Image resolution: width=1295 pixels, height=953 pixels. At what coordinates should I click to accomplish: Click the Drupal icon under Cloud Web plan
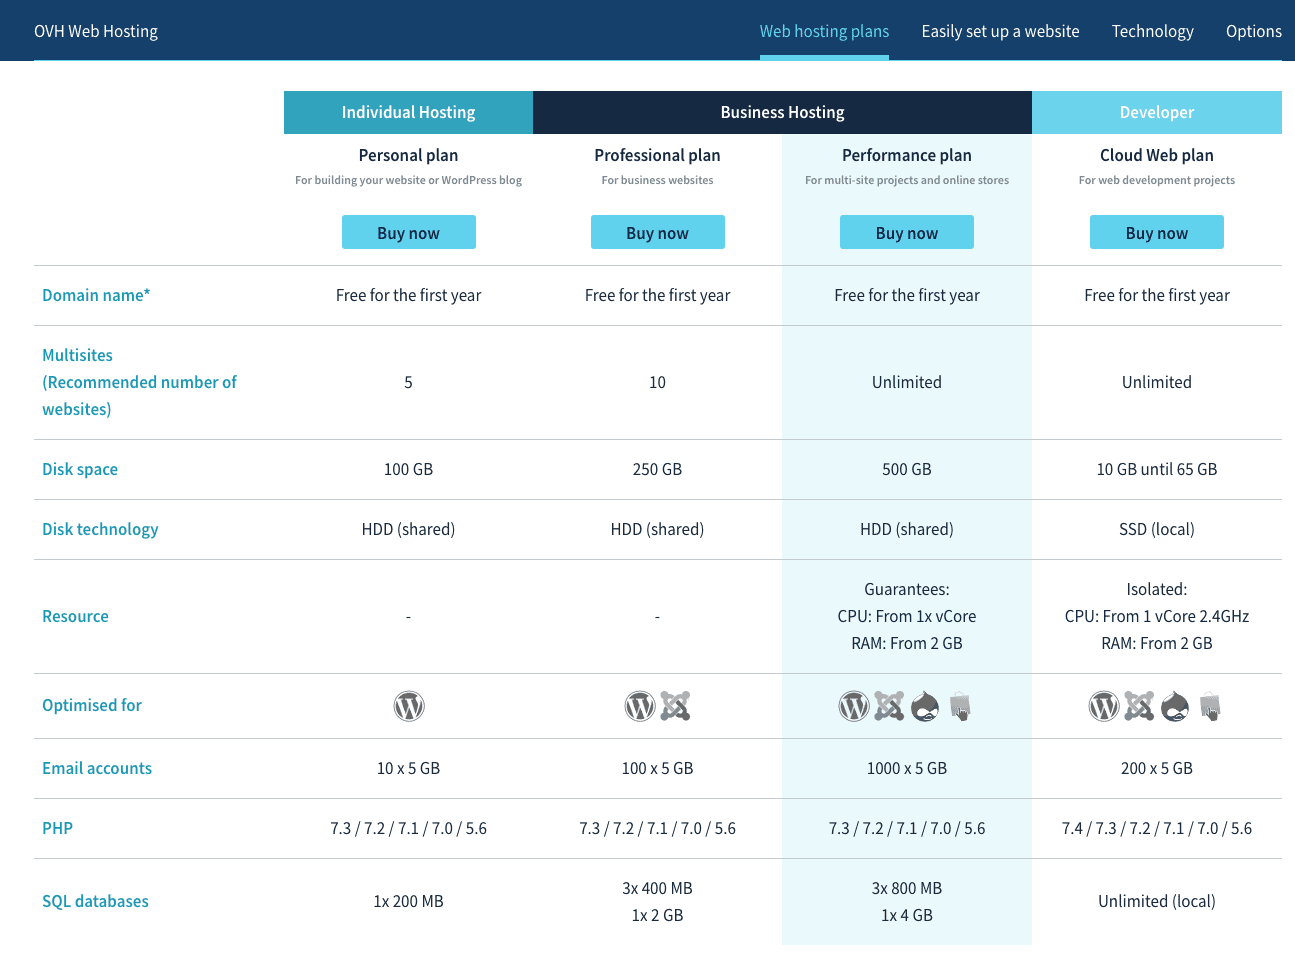(x=1175, y=706)
